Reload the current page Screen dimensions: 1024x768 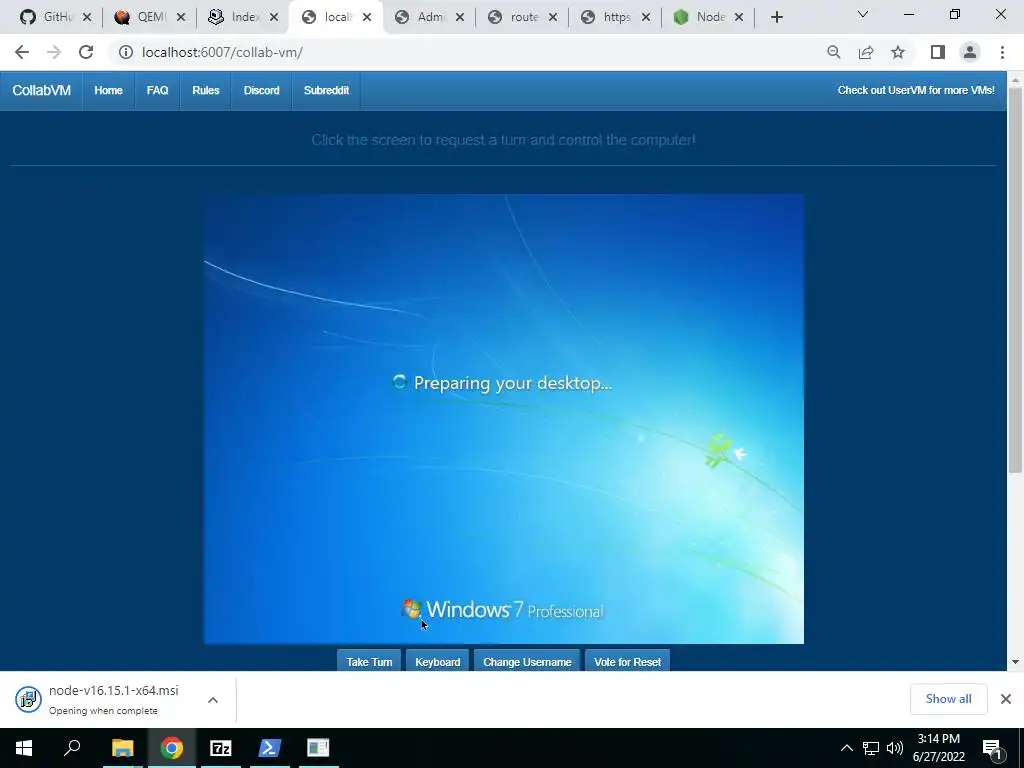point(86,52)
